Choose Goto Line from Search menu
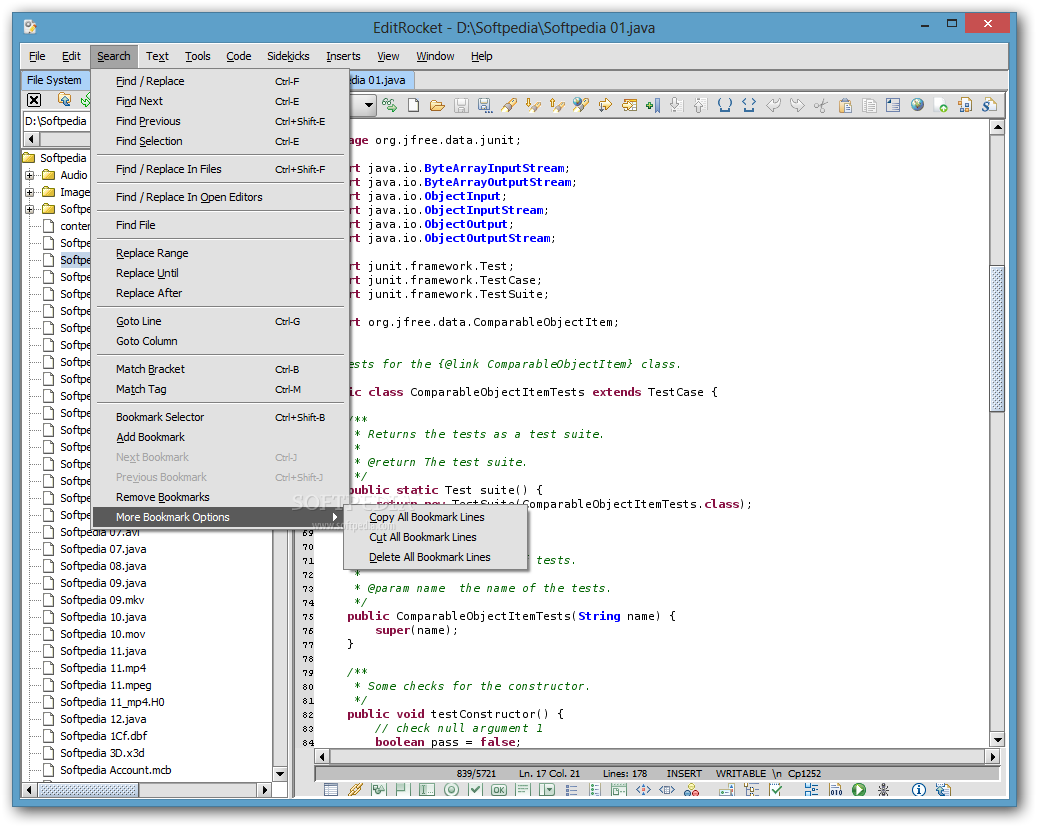 [x=220, y=322]
